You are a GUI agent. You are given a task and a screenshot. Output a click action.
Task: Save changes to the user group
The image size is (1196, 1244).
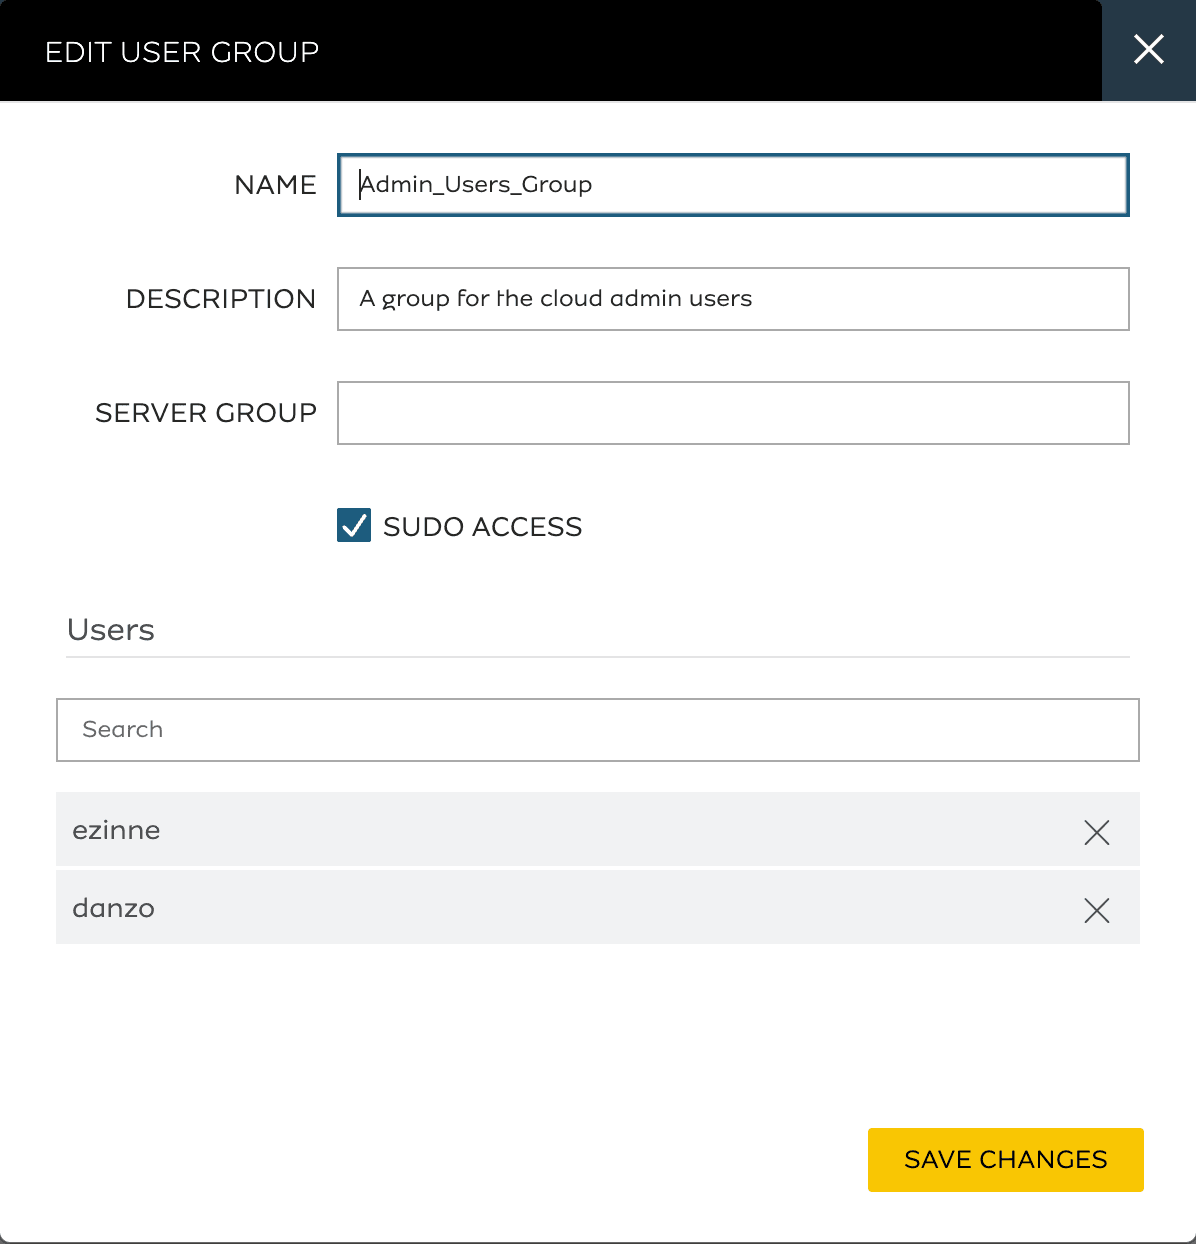(1006, 1160)
